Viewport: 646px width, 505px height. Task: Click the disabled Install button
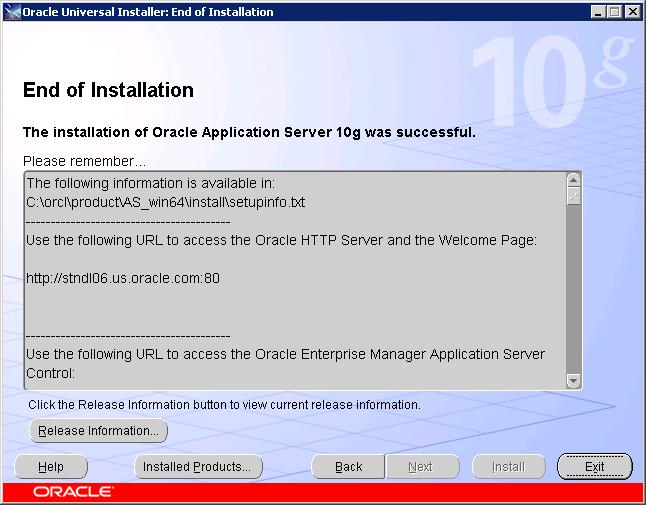click(509, 467)
